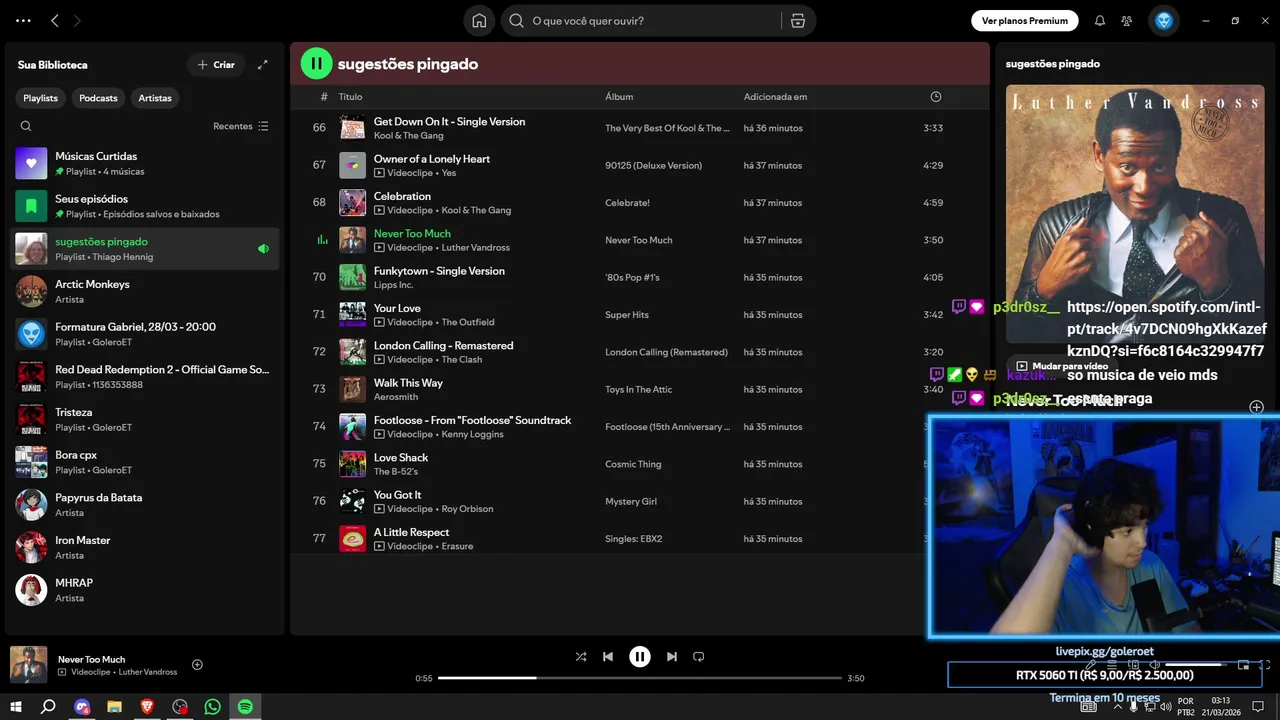Skip to the previous track
1280x720 pixels.
tap(608, 657)
